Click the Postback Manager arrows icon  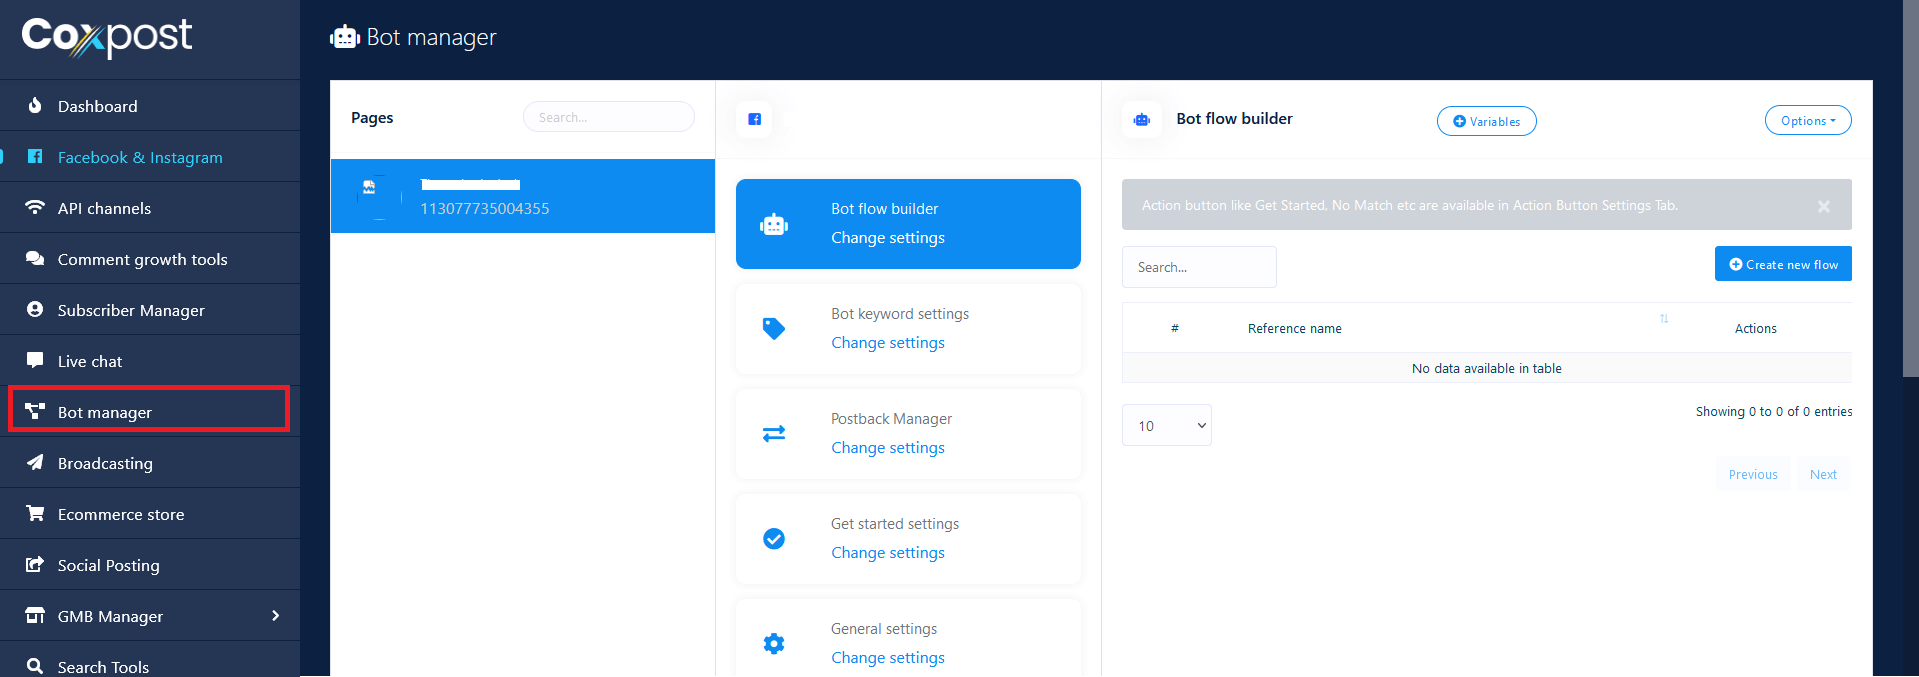(x=773, y=434)
